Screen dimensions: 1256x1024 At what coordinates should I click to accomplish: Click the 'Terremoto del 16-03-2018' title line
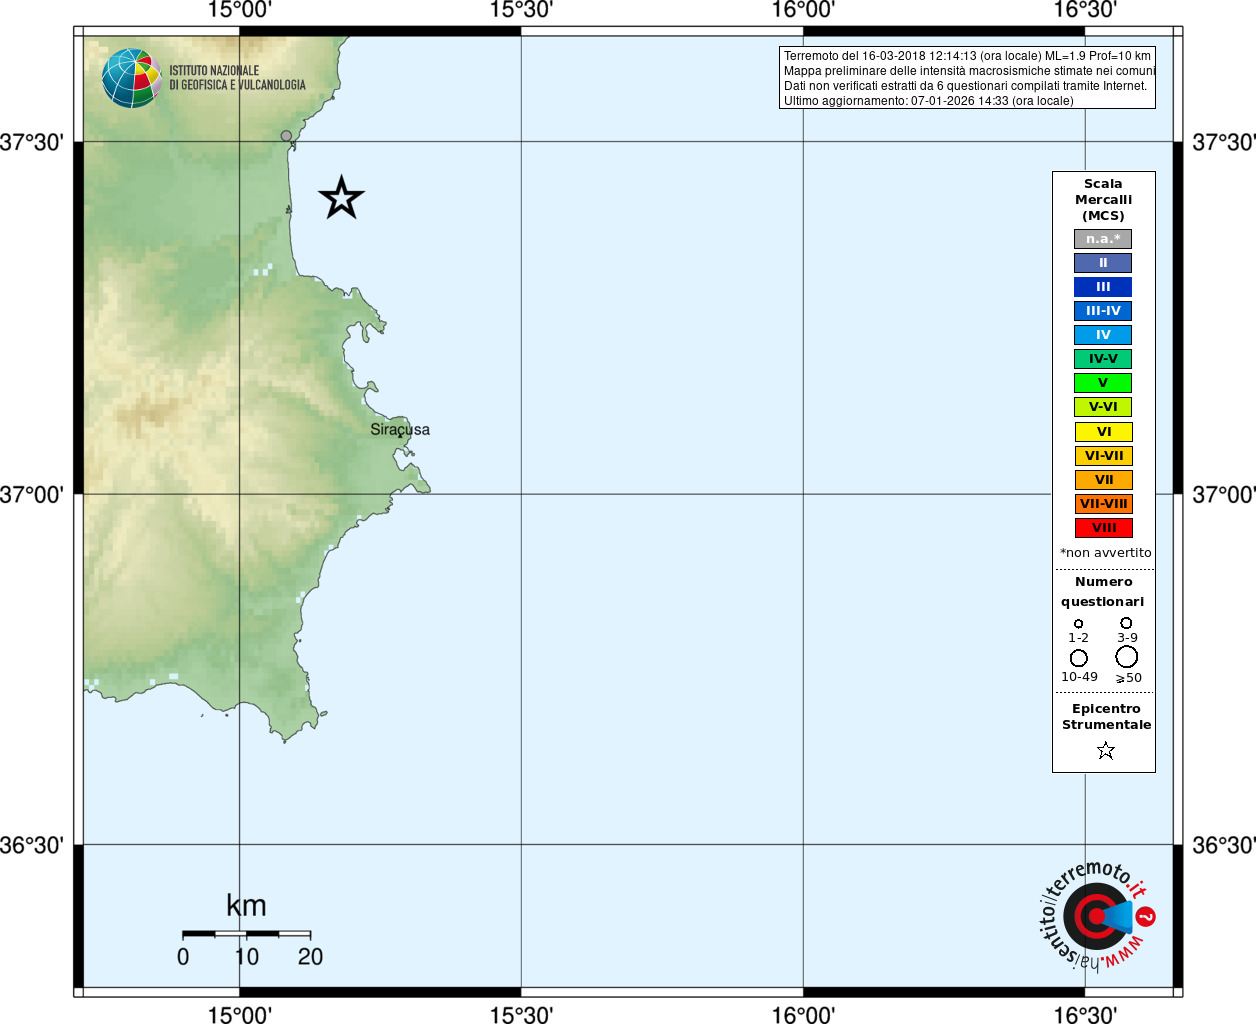(x=967, y=56)
